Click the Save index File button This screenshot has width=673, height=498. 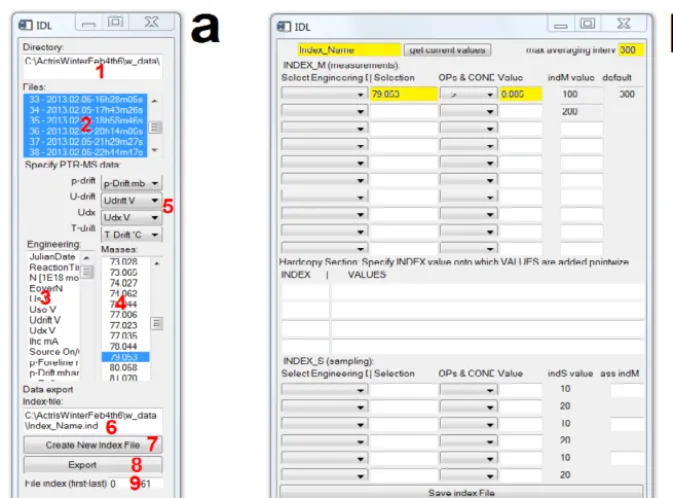pos(461,492)
